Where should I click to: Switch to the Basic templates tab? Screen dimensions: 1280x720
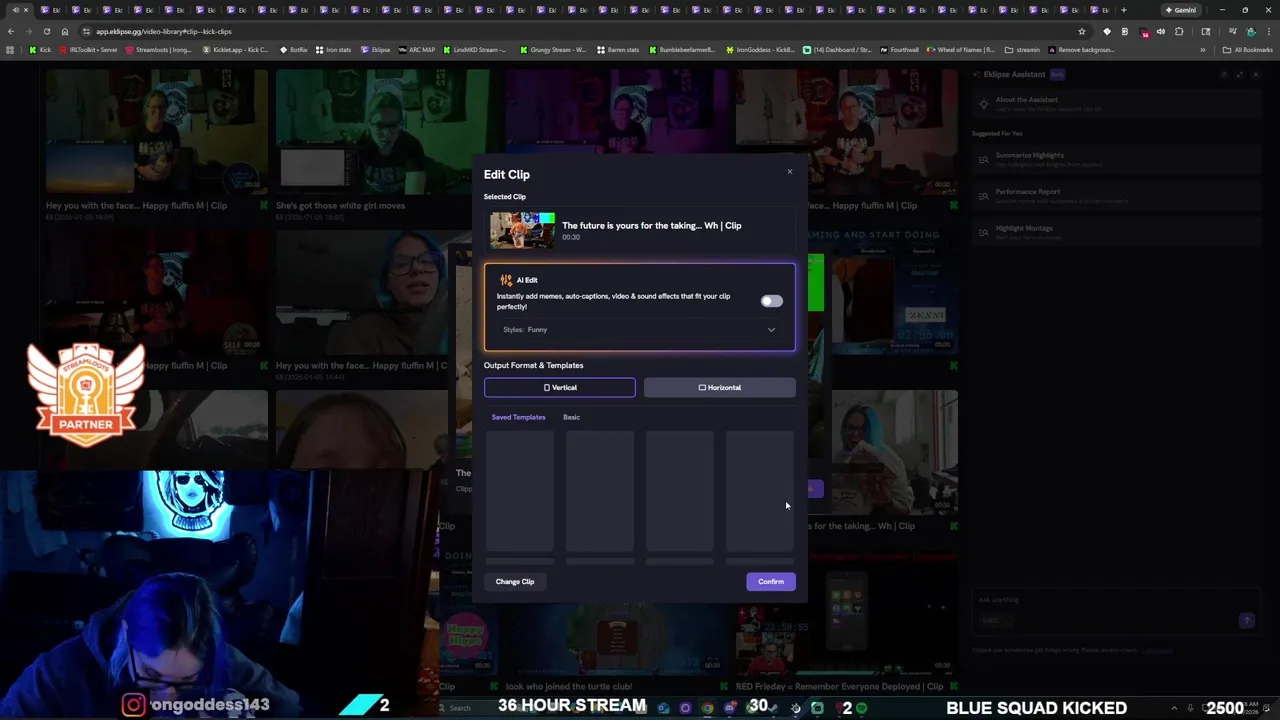click(571, 417)
